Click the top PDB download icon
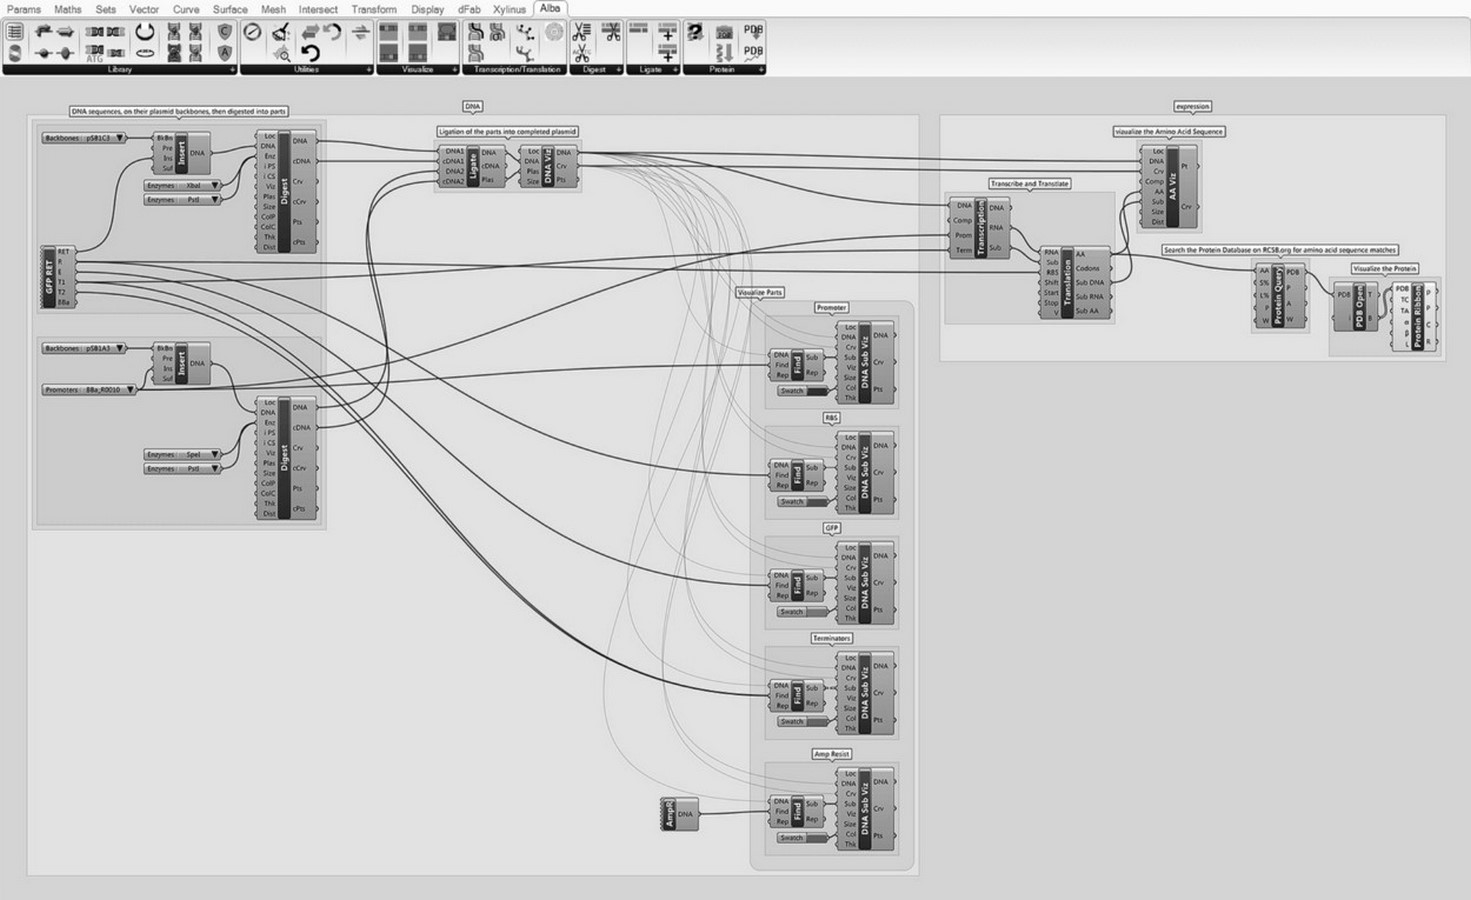 753,32
